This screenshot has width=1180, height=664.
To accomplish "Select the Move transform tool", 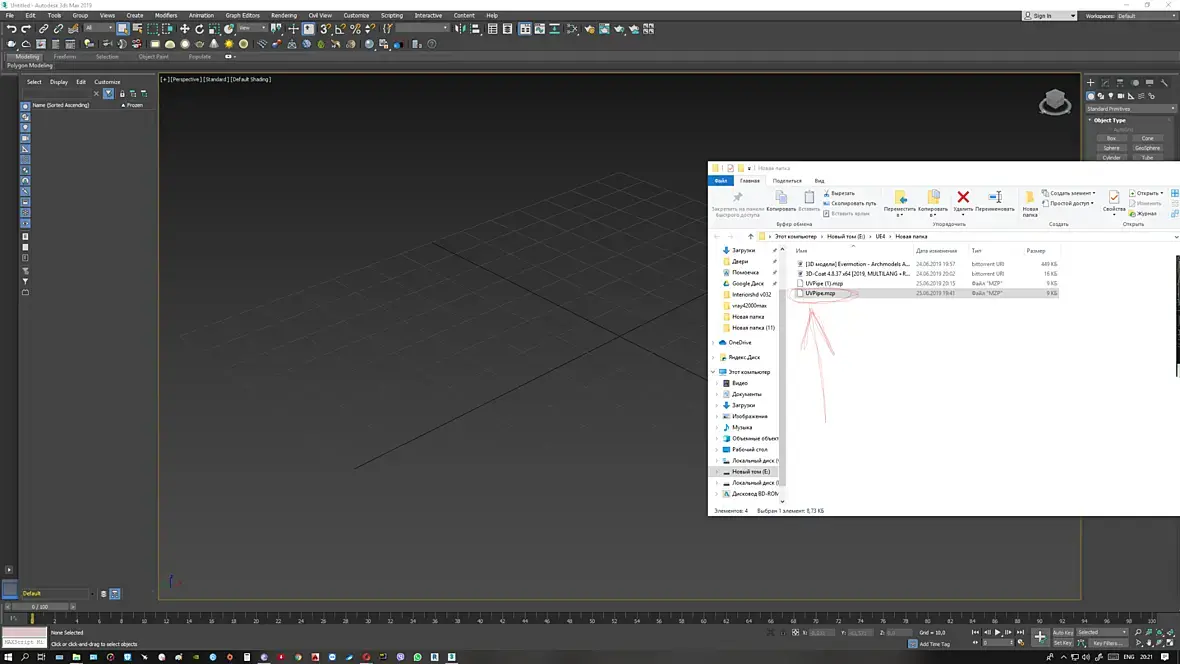I will coord(184,29).
